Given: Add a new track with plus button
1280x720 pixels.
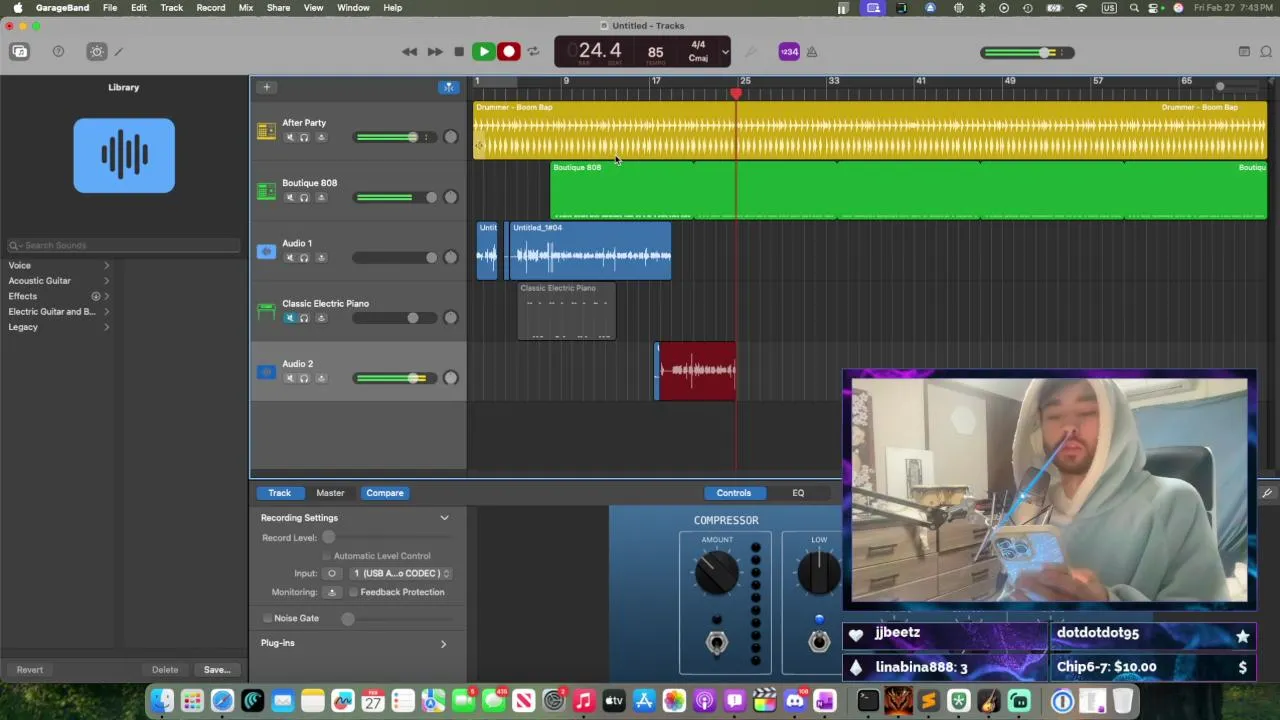Looking at the screenshot, I should [266, 87].
